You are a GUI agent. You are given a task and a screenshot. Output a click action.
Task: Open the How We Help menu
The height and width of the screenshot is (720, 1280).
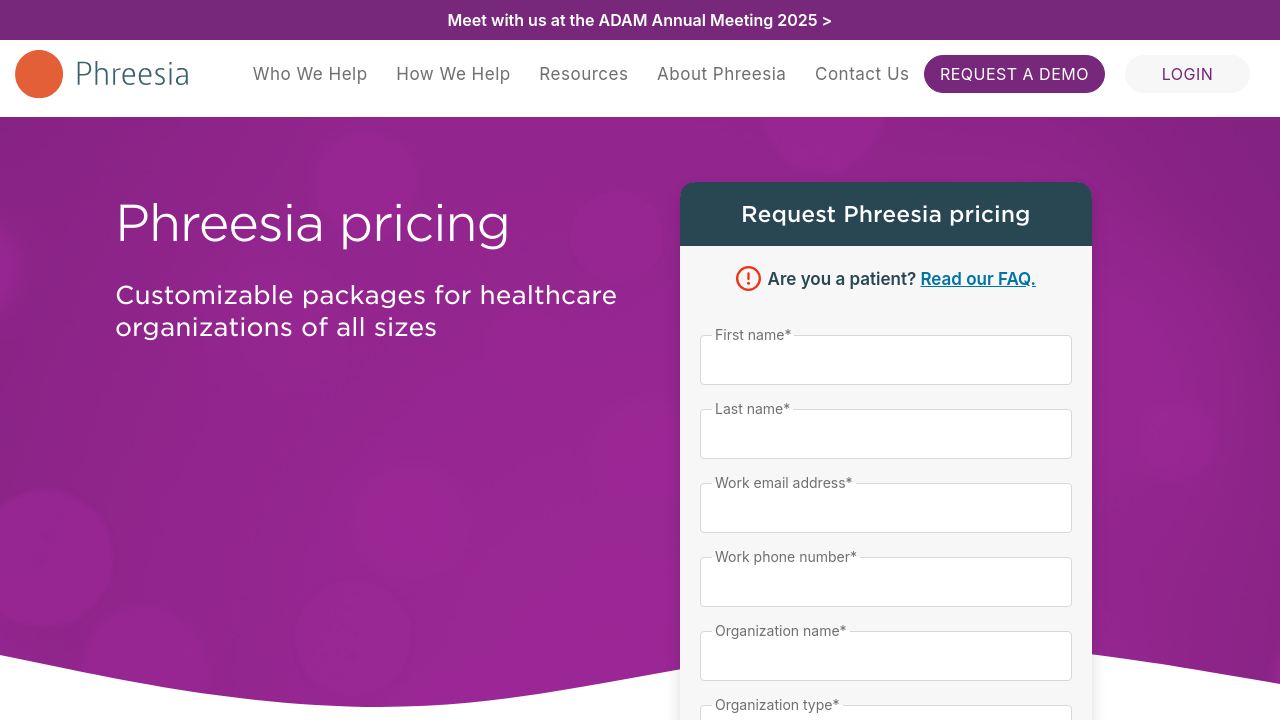(x=453, y=74)
